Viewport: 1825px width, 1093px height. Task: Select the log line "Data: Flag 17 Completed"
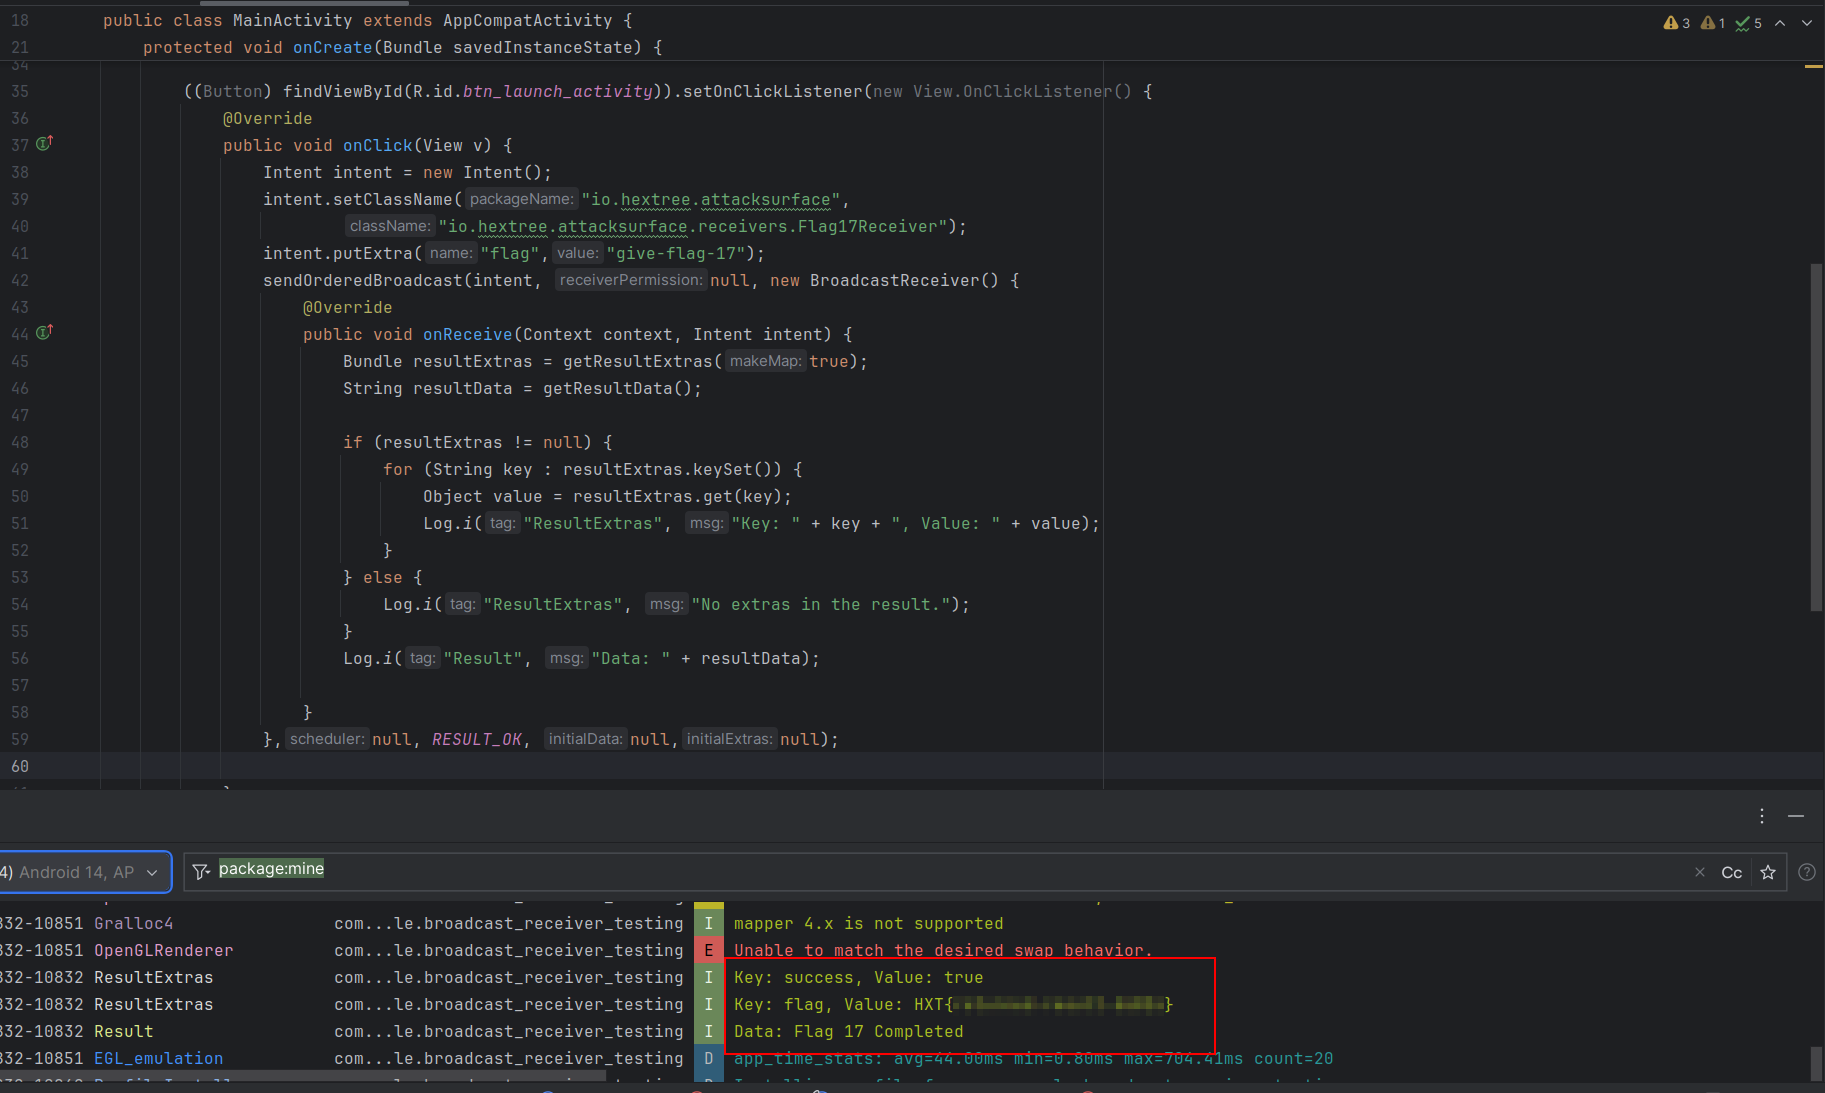pos(848,1031)
